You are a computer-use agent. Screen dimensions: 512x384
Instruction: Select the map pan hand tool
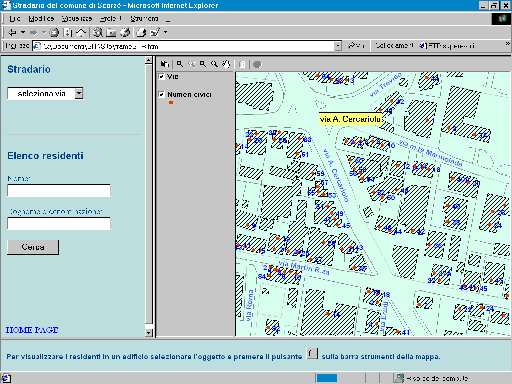pos(226,64)
